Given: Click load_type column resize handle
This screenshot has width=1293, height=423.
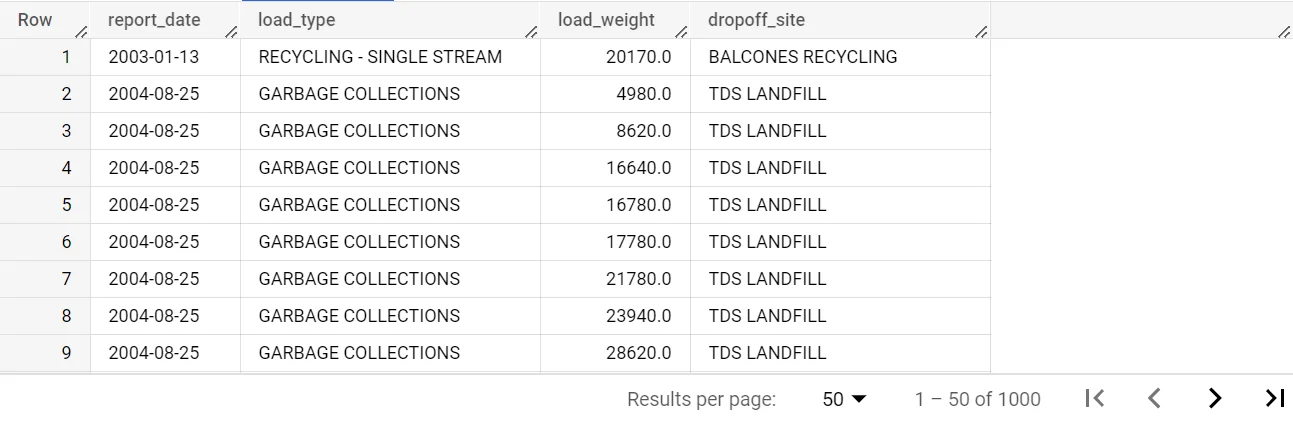Looking at the screenshot, I should pos(532,32).
